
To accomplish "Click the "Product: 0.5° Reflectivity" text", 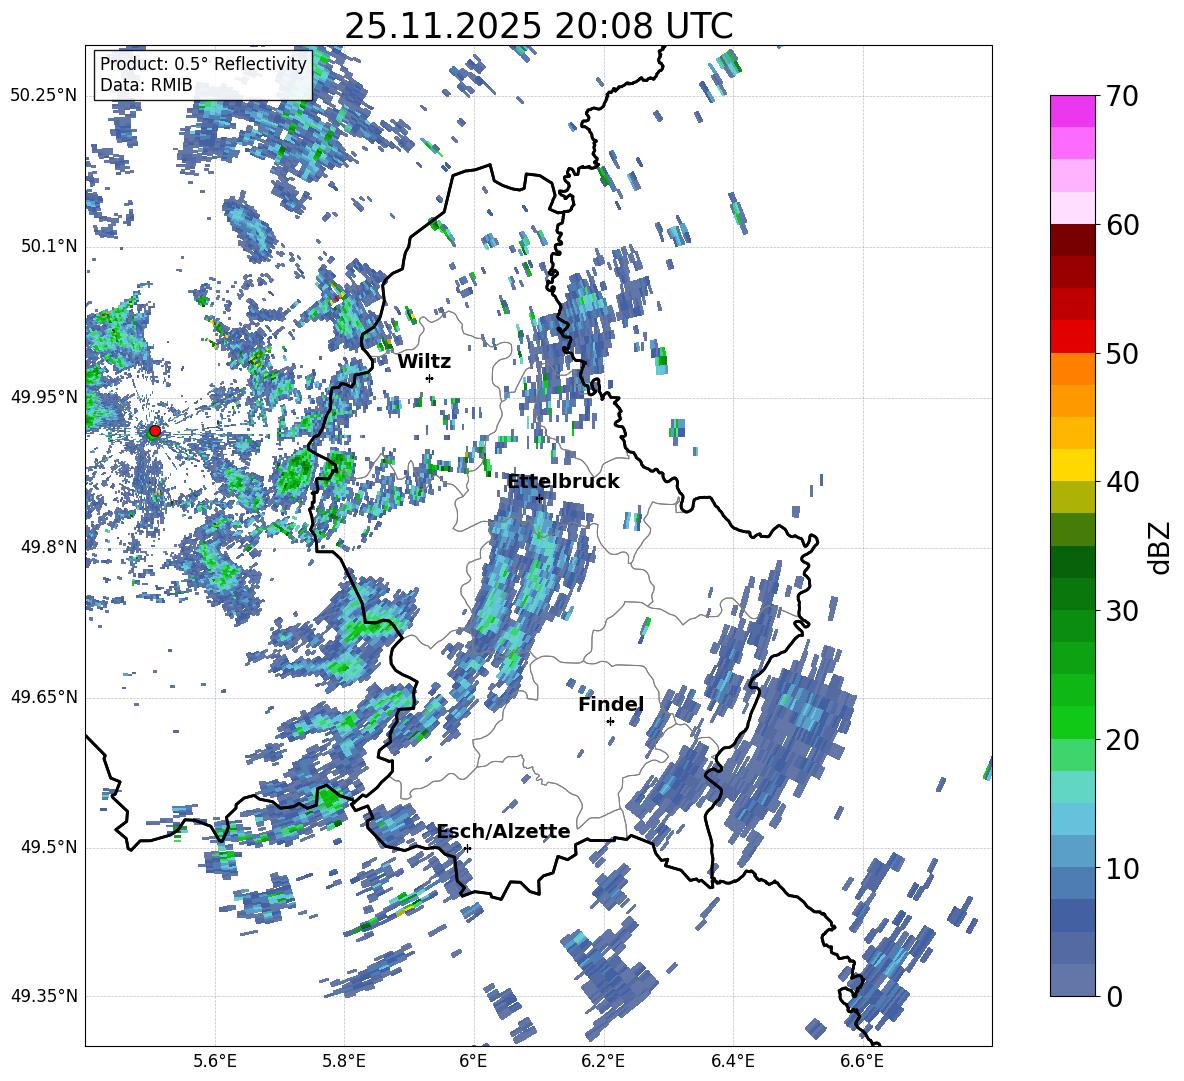I will pos(203,63).
